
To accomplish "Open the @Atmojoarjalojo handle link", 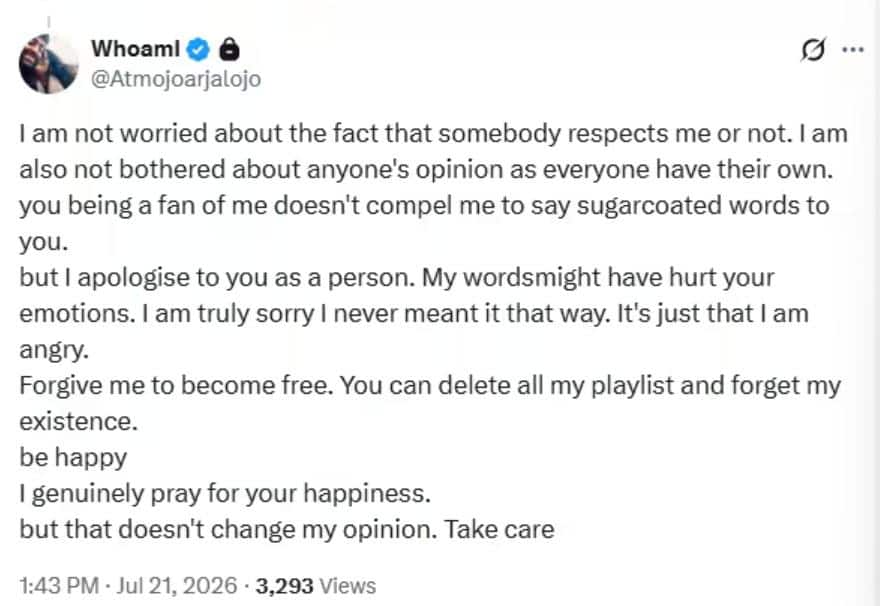I will coord(176,79).
